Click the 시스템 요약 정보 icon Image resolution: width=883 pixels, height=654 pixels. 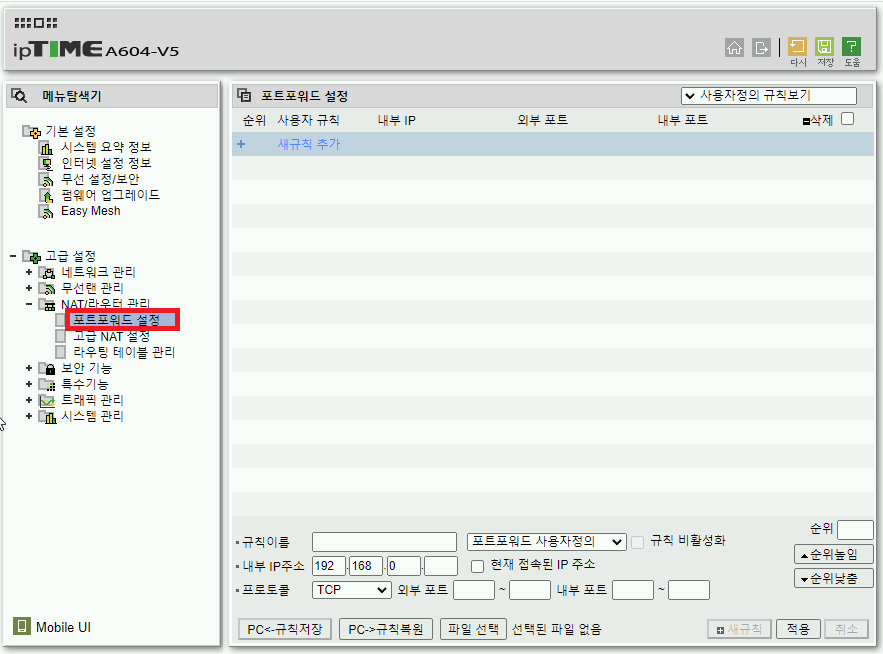[46, 148]
